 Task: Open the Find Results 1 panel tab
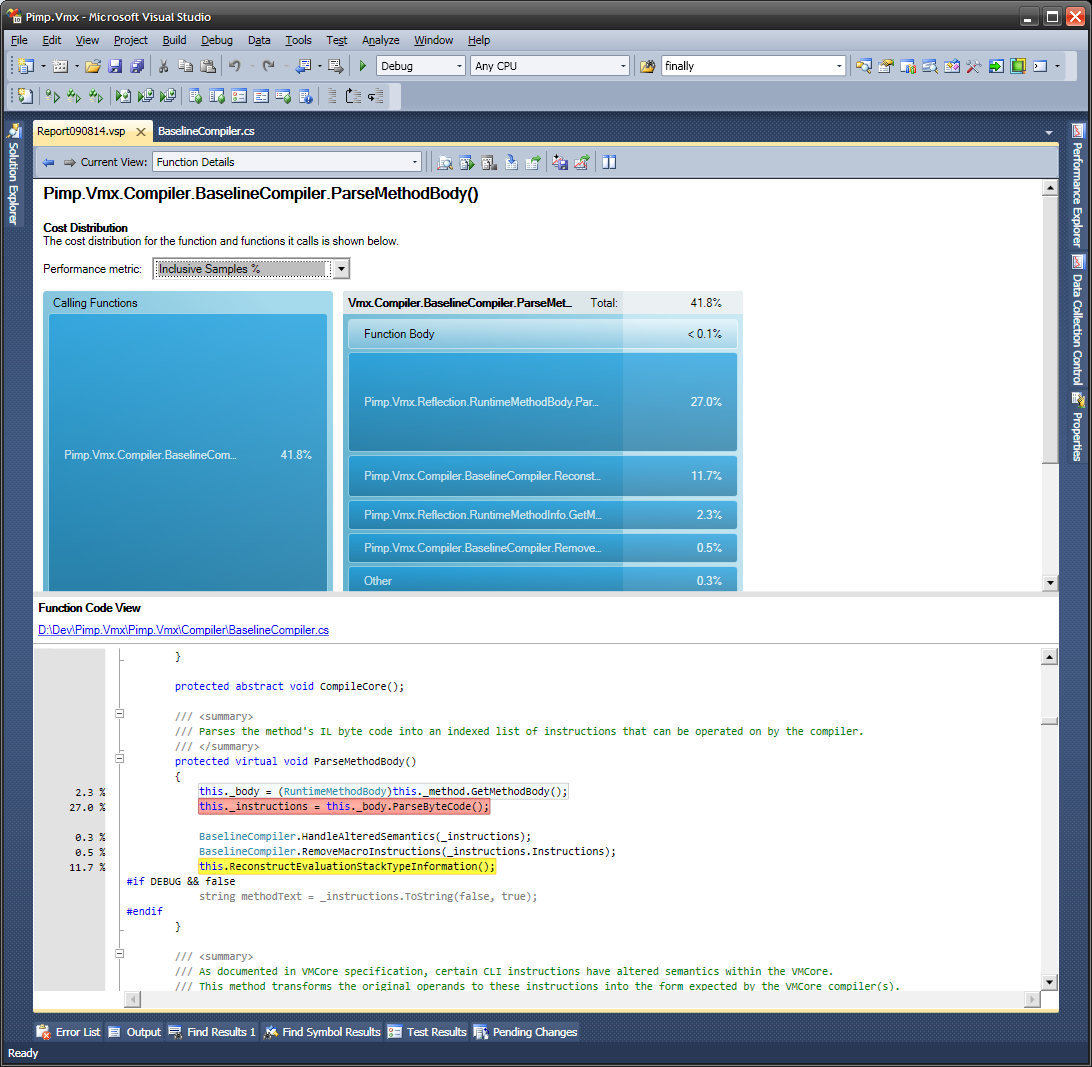tap(212, 1032)
